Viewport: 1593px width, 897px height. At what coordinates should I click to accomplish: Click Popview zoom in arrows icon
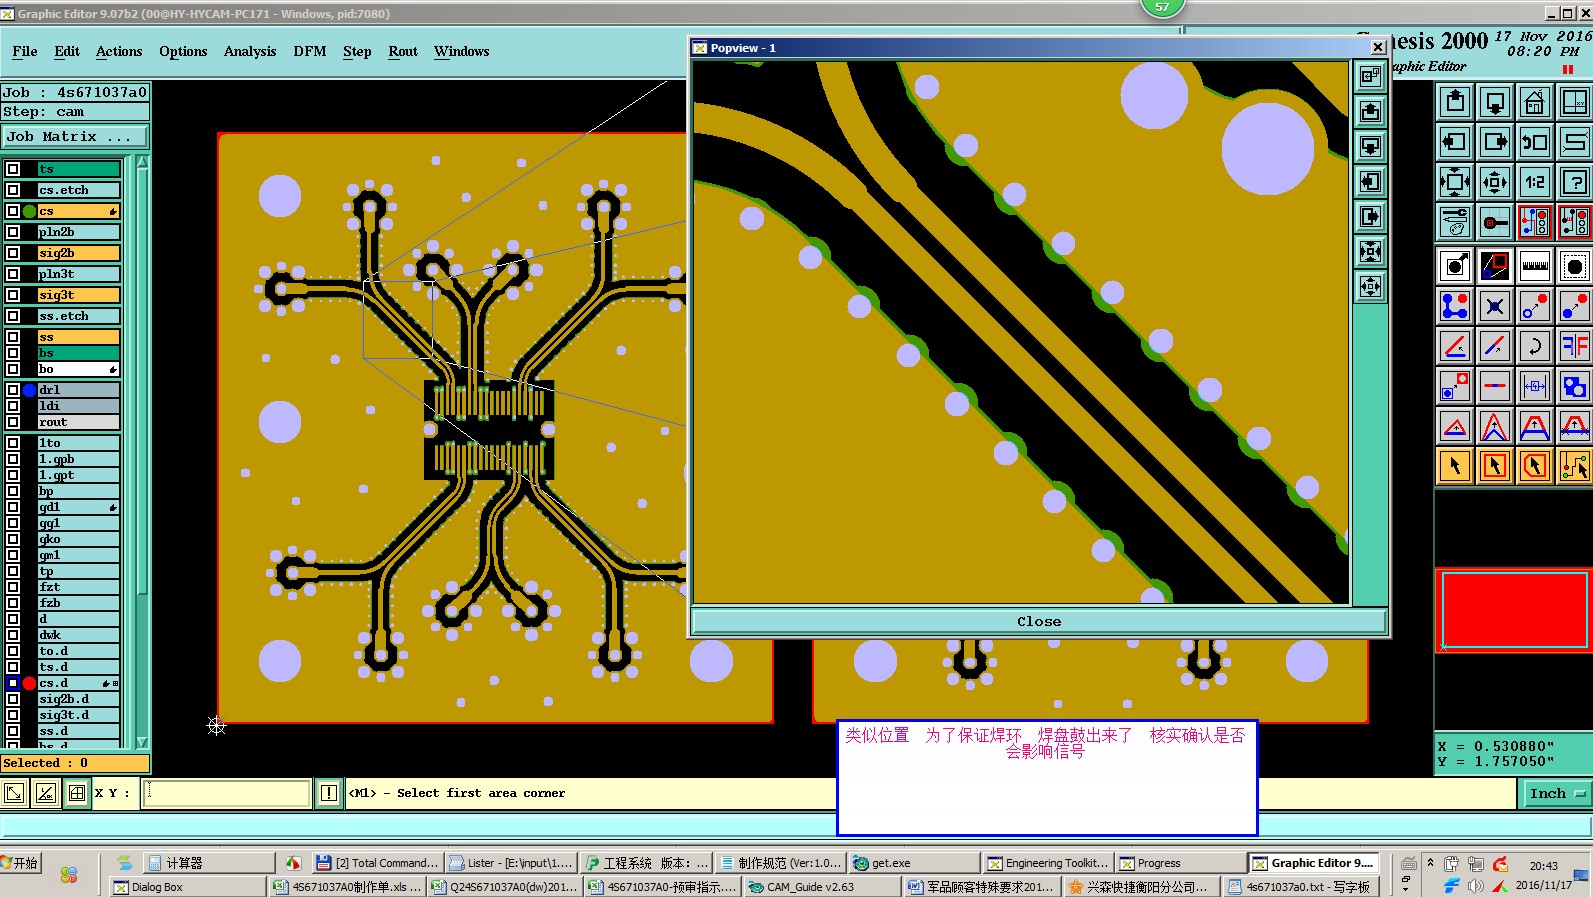1370,251
